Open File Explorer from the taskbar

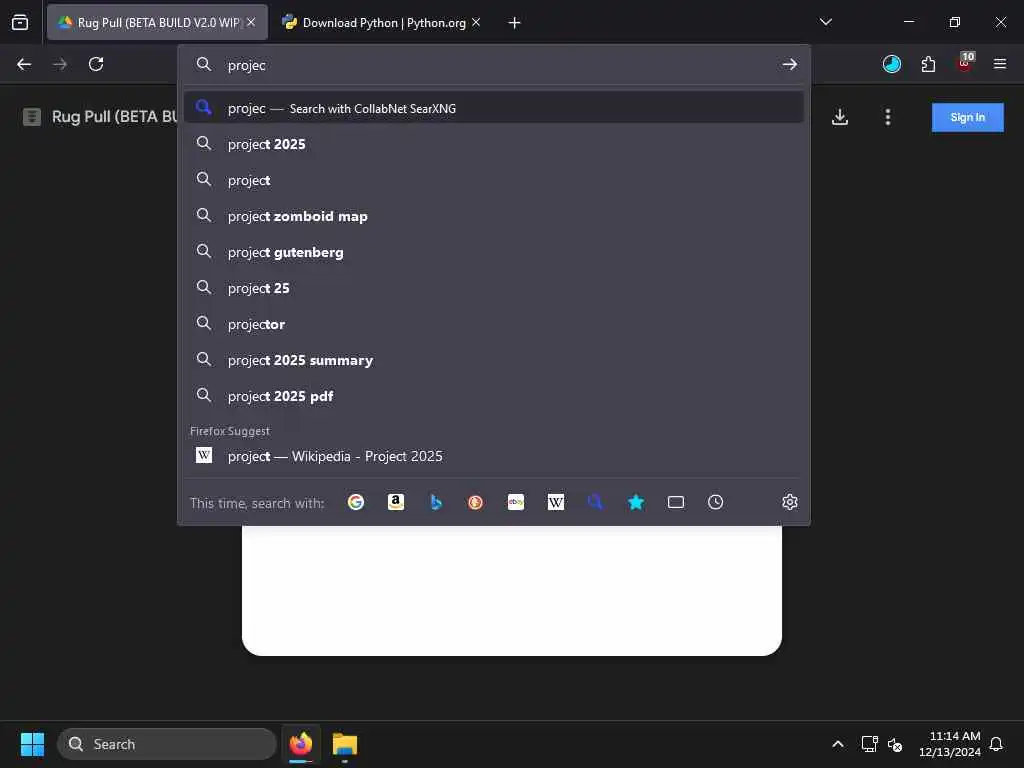[345, 744]
